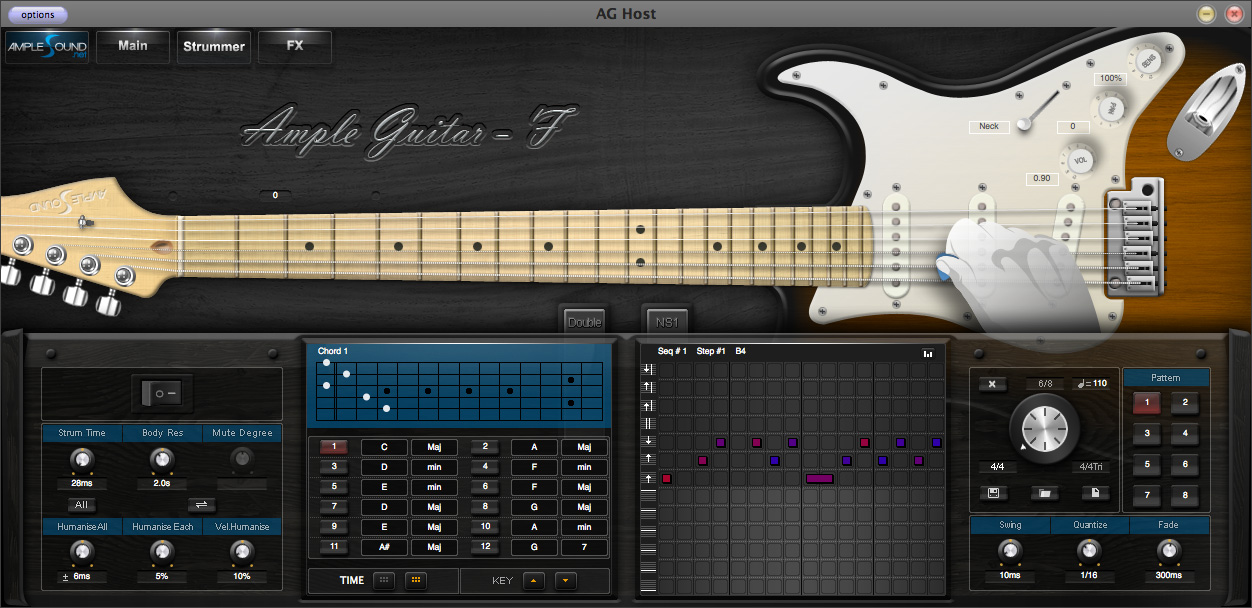This screenshot has height=608, width=1252.
Task: Select pattern slot 1
Action: [x=1147, y=403]
